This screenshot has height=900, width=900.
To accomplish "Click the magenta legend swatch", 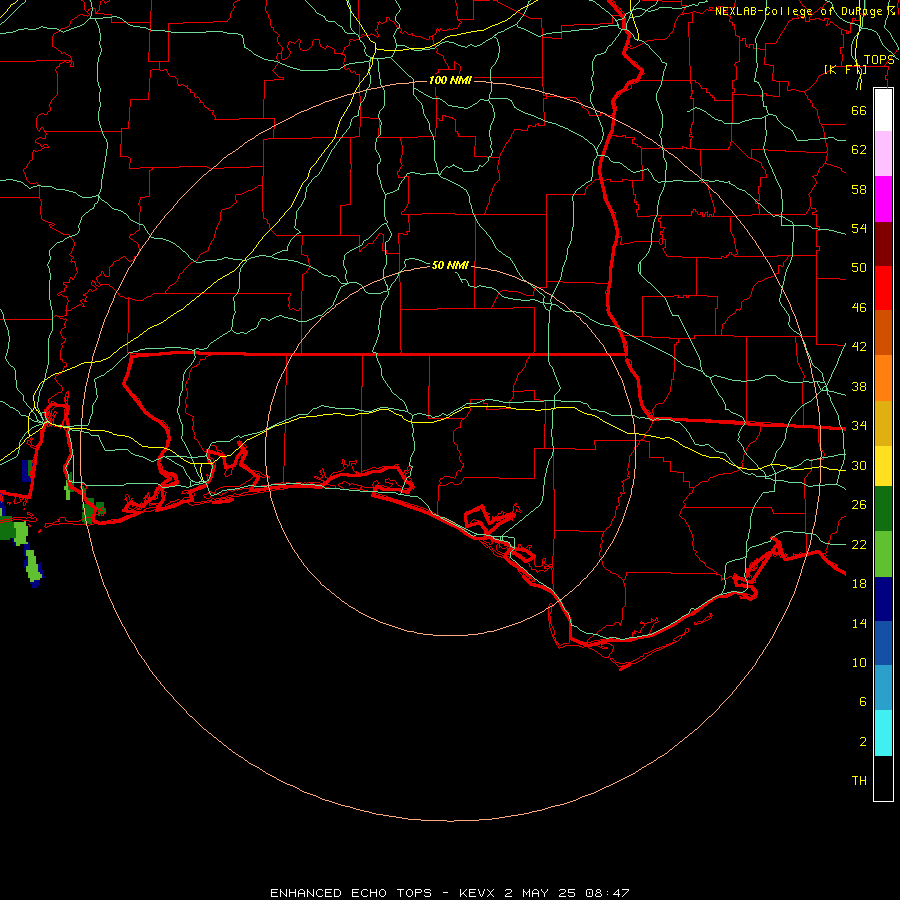I will (883, 199).
